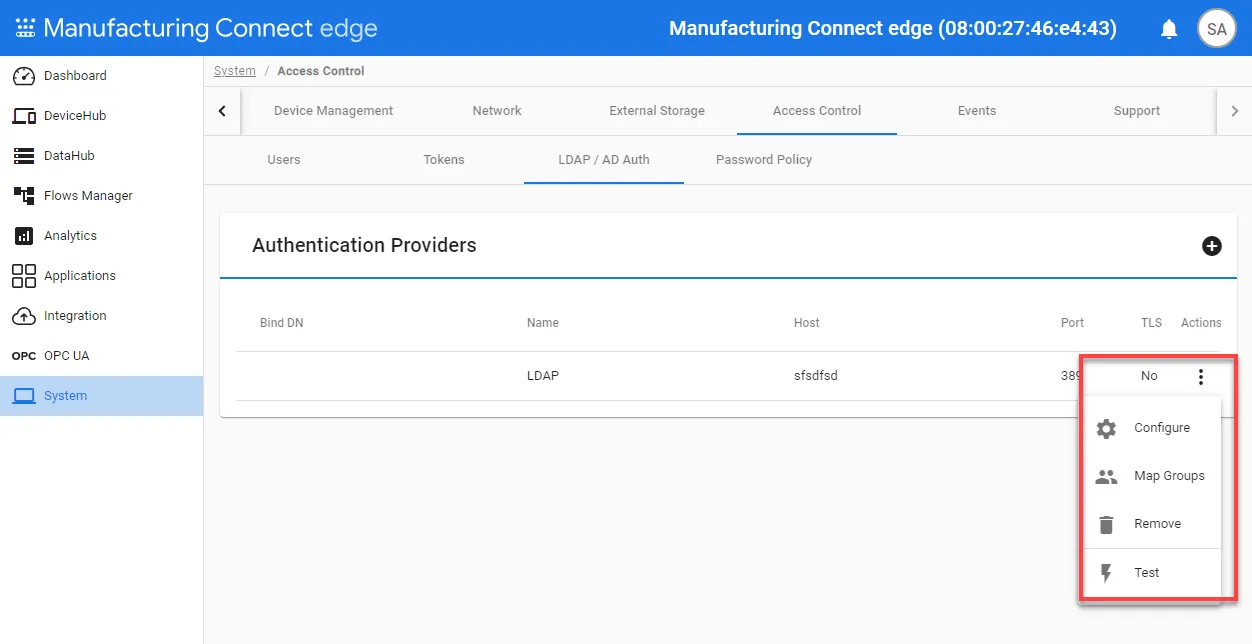The height and width of the screenshot is (644, 1252).
Task: Click the Dashboard gauge icon
Action: click(x=24, y=76)
